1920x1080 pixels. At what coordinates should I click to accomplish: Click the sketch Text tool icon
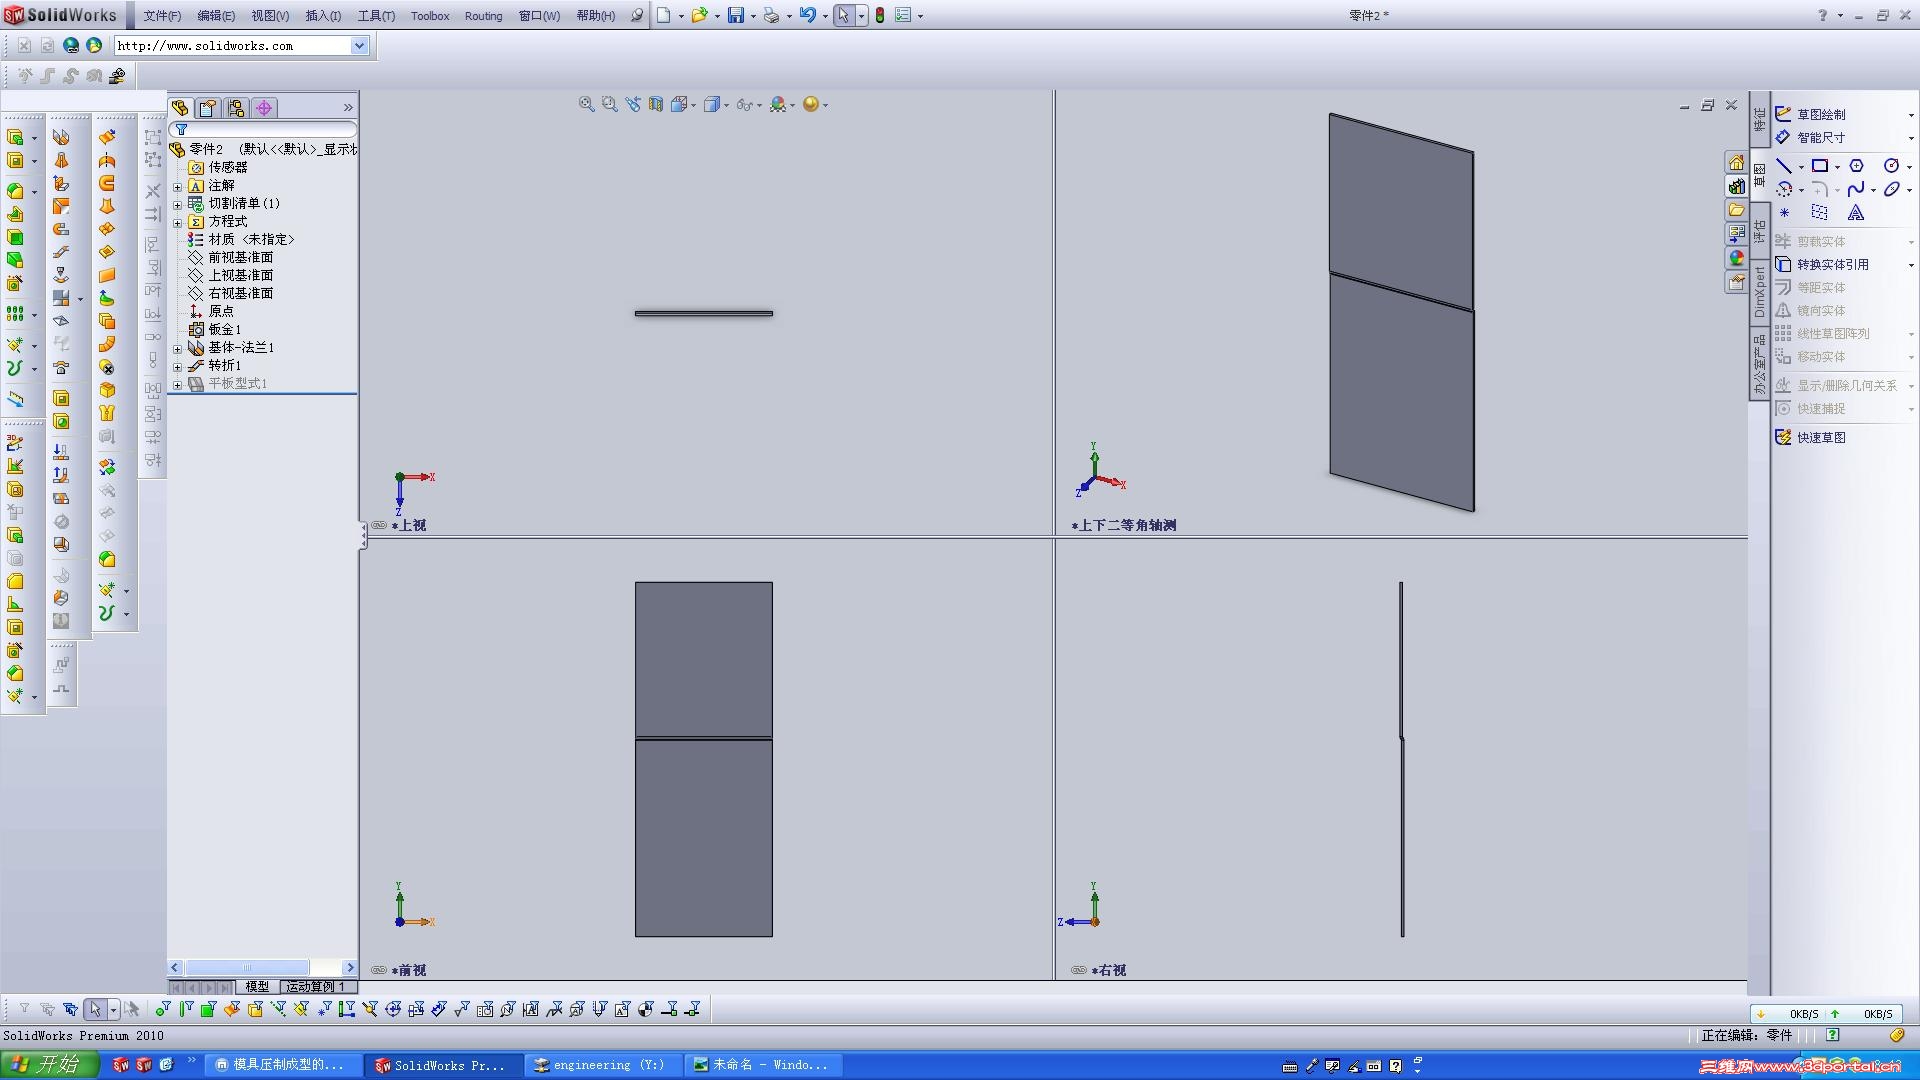pyautogui.click(x=1856, y=213)
